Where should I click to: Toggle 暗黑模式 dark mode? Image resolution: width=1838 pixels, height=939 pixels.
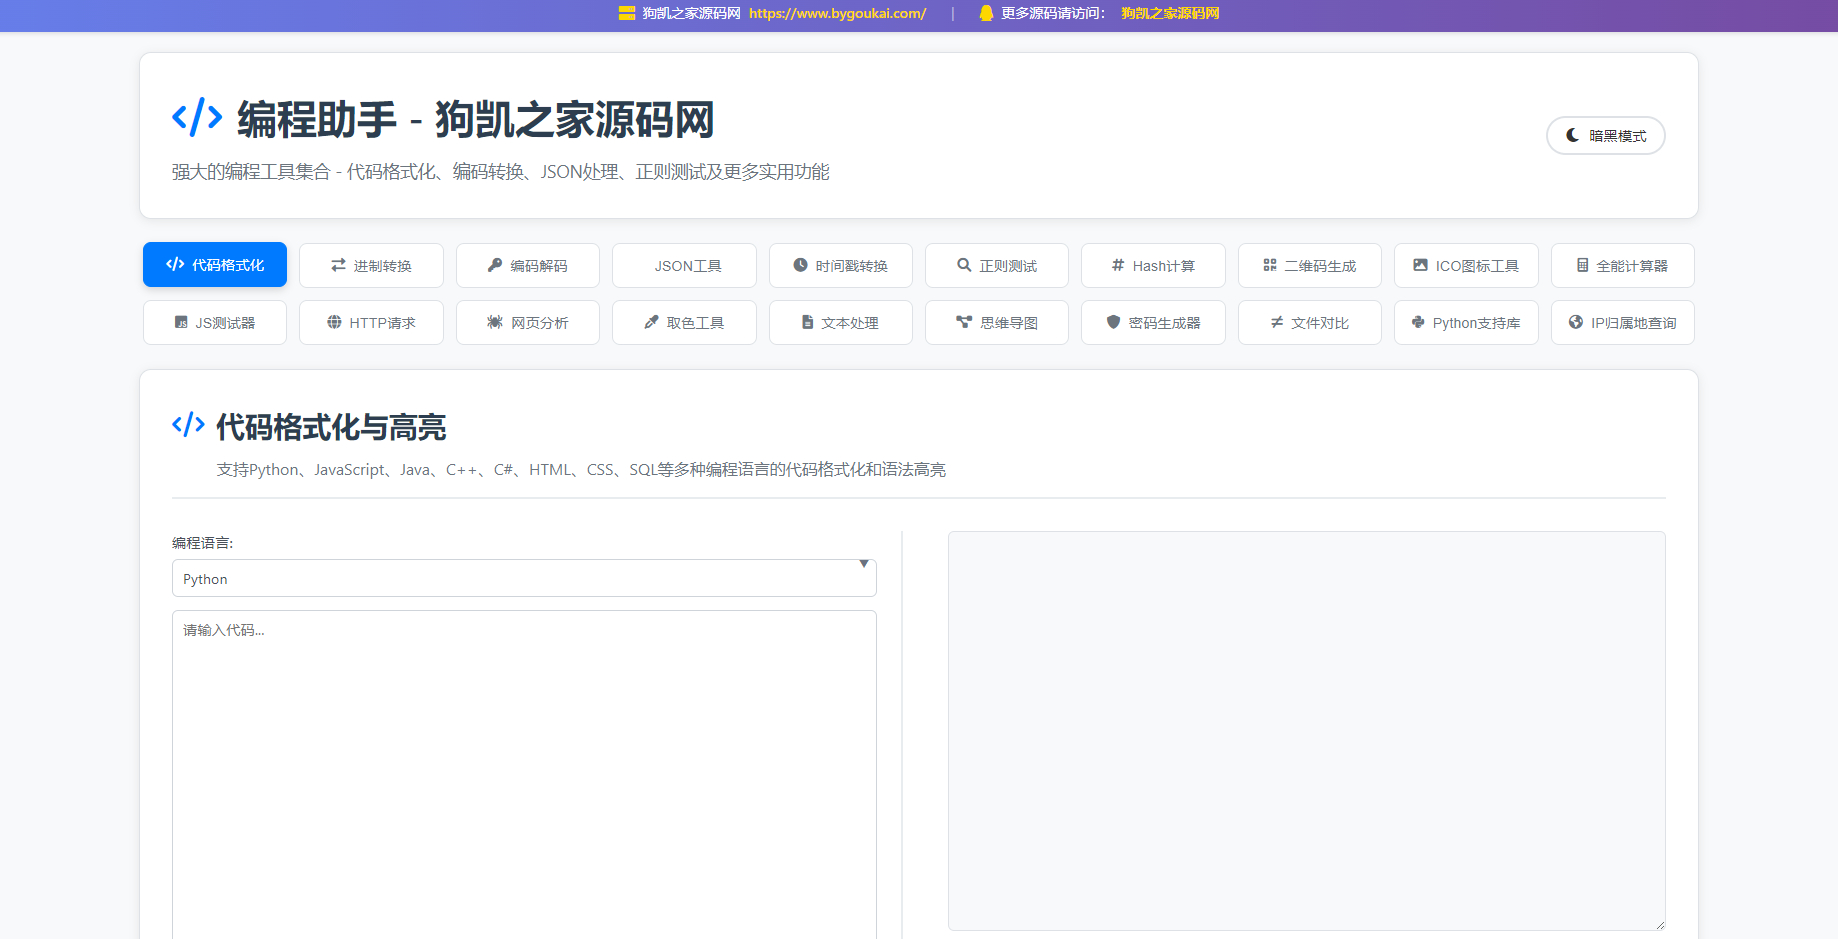(1605, 135)
